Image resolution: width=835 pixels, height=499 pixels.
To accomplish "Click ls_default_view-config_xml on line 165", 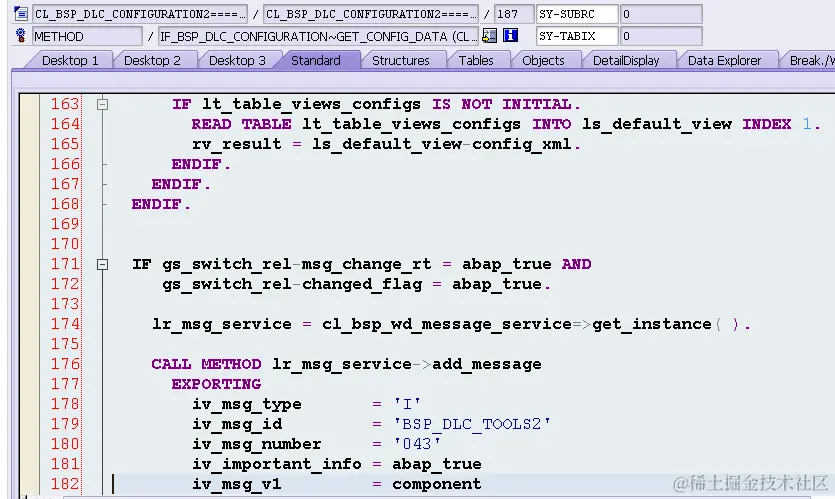I will tap(441, 144).
